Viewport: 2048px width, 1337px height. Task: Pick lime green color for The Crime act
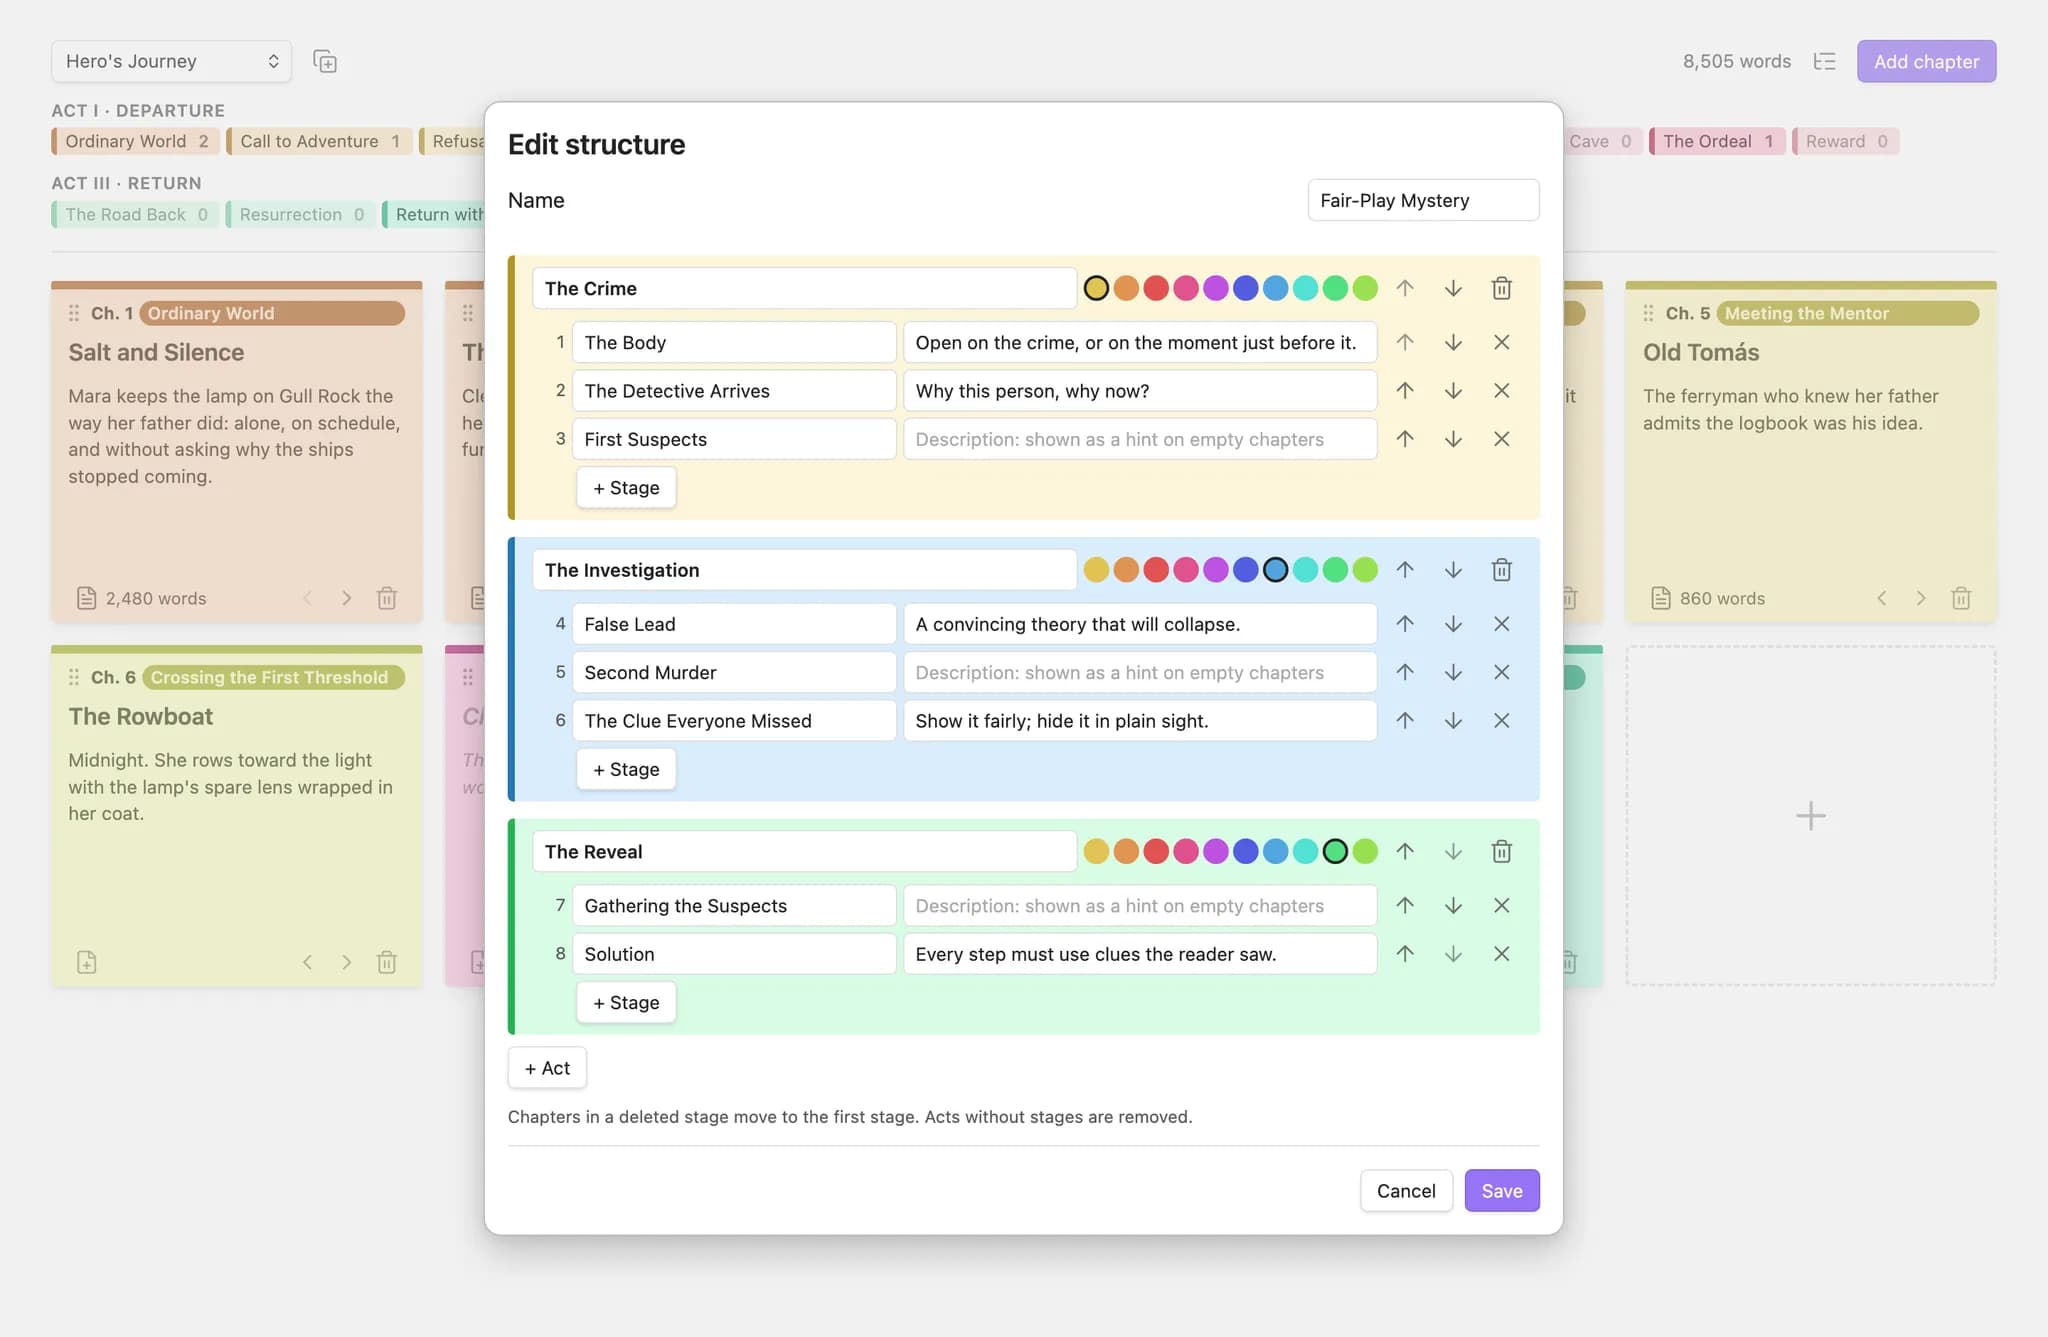point(1365,288)
